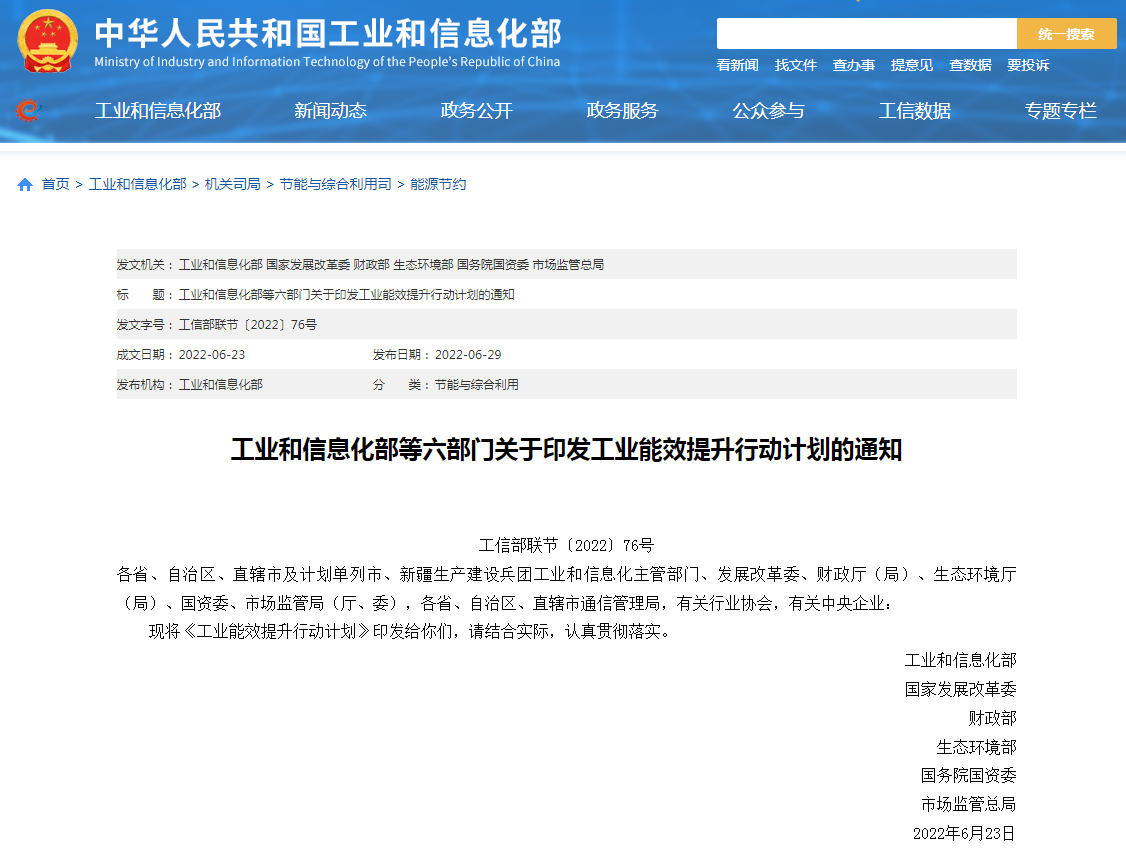Open the 要投诉 quick link
This screenshot has height=867, width=1126.
pyautogui.click(x=1028, y=65)
